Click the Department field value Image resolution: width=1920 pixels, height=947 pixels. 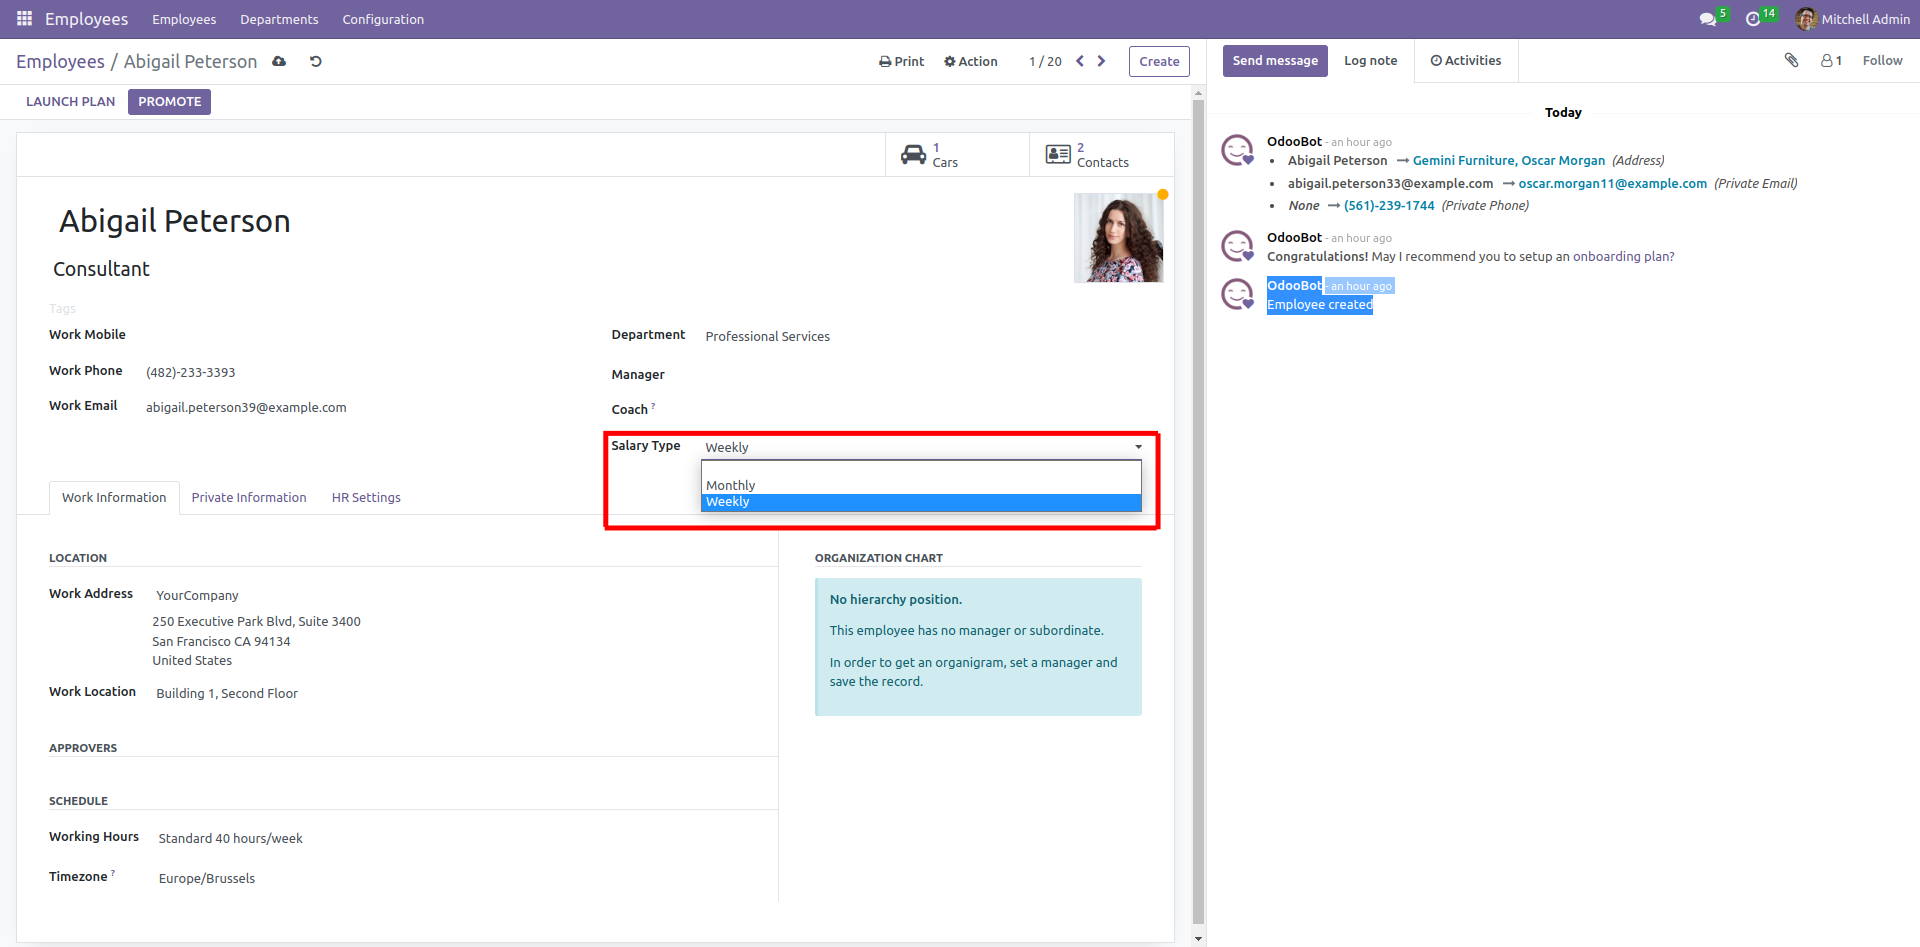[x=767, y=336]
